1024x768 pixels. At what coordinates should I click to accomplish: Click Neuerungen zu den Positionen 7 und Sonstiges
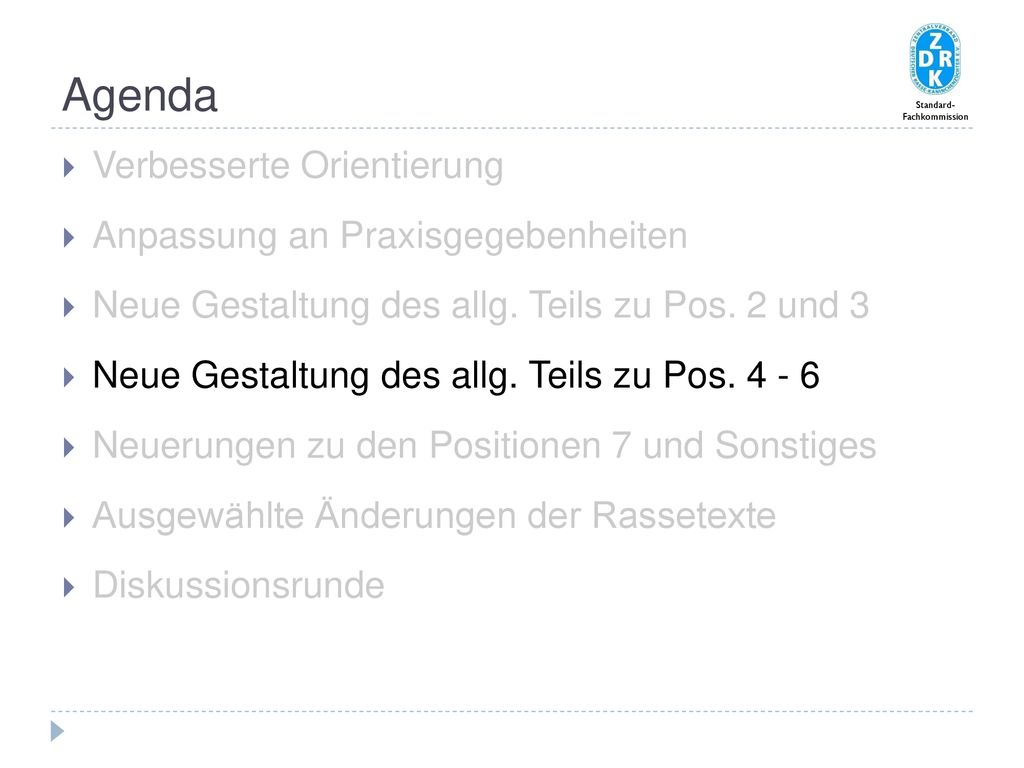[x=484, y=446]
